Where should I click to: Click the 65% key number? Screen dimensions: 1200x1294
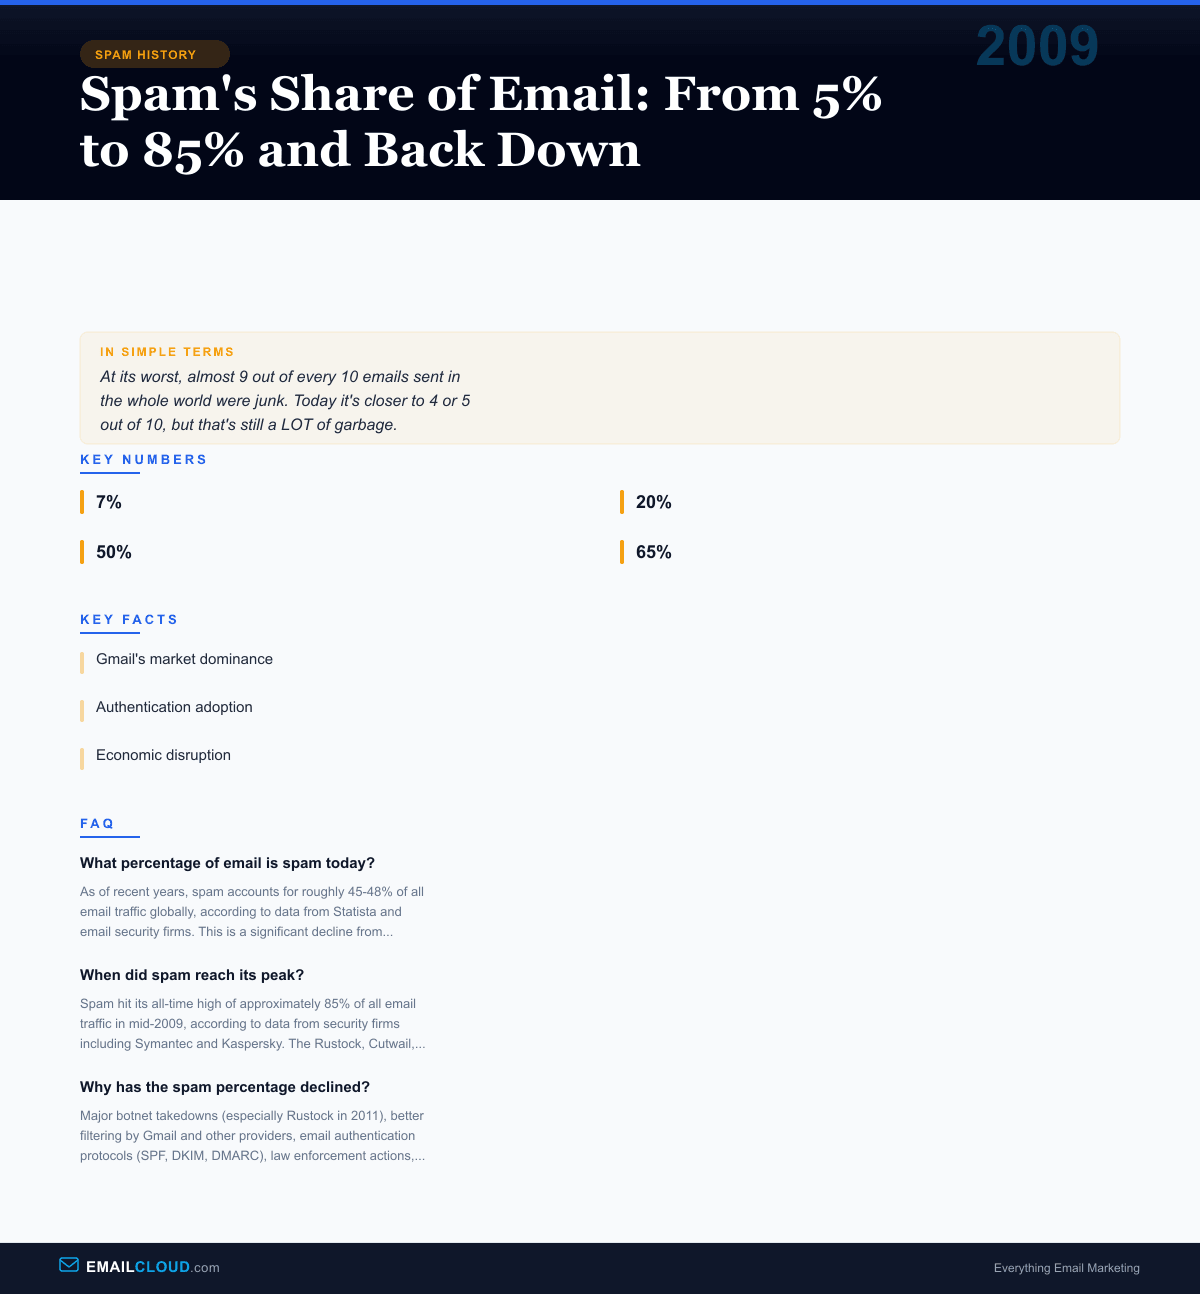(654, 552)
